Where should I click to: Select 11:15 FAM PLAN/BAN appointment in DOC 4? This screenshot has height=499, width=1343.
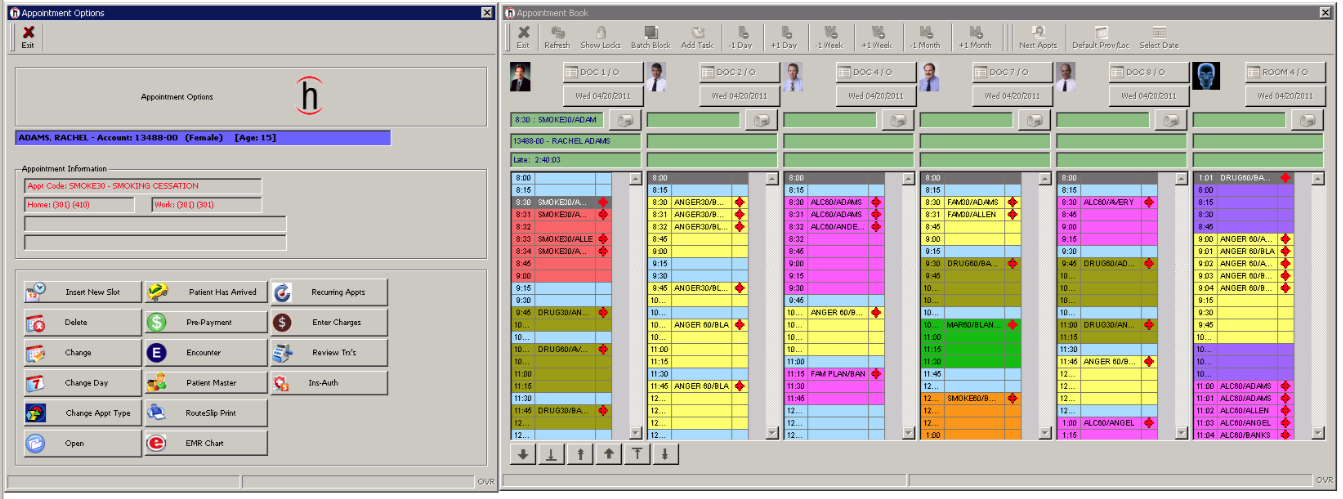833,373
